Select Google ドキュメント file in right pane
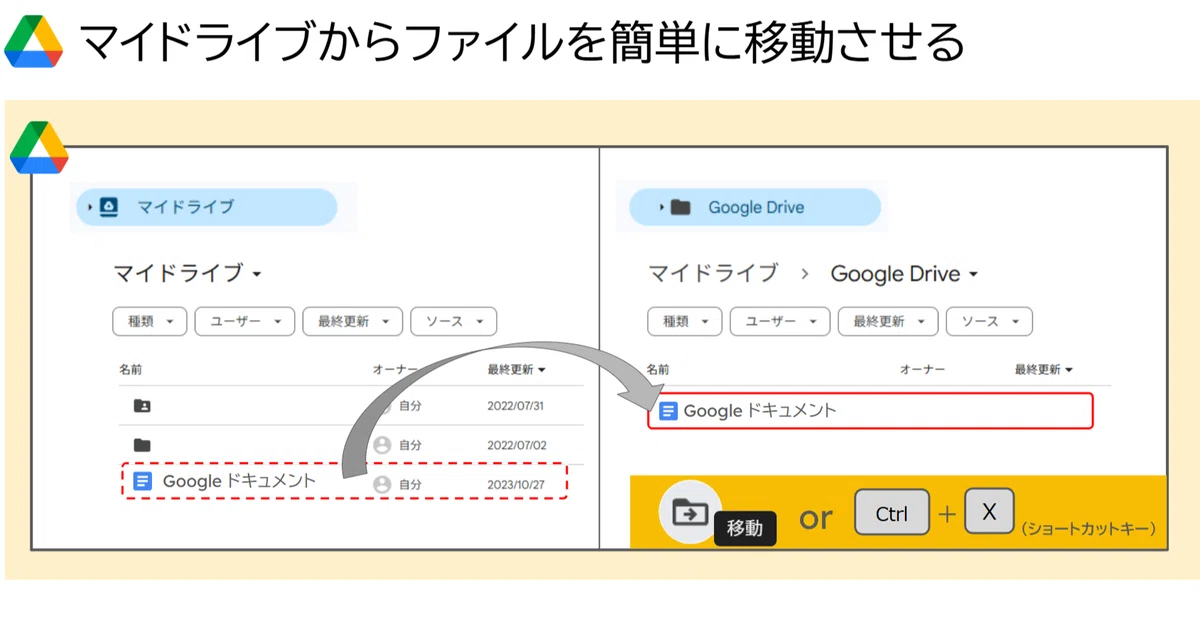The image size is (1200, 628). tap(870, 411)
